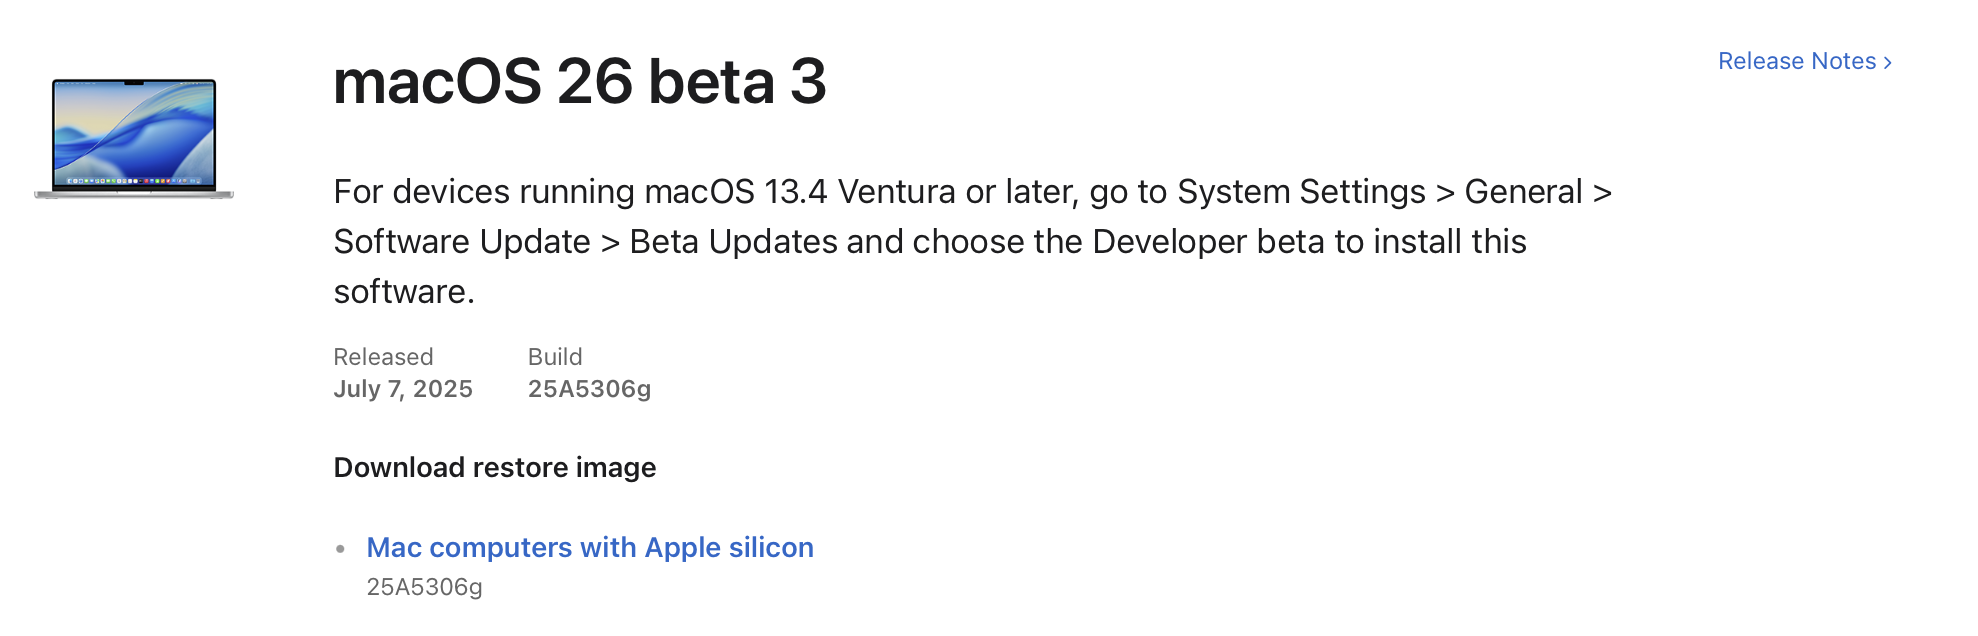Image resolution: width=1978 pixels, height=636 pixels.
Task: Click the words System Settings in the description
Action: [x=1301, y=192]
